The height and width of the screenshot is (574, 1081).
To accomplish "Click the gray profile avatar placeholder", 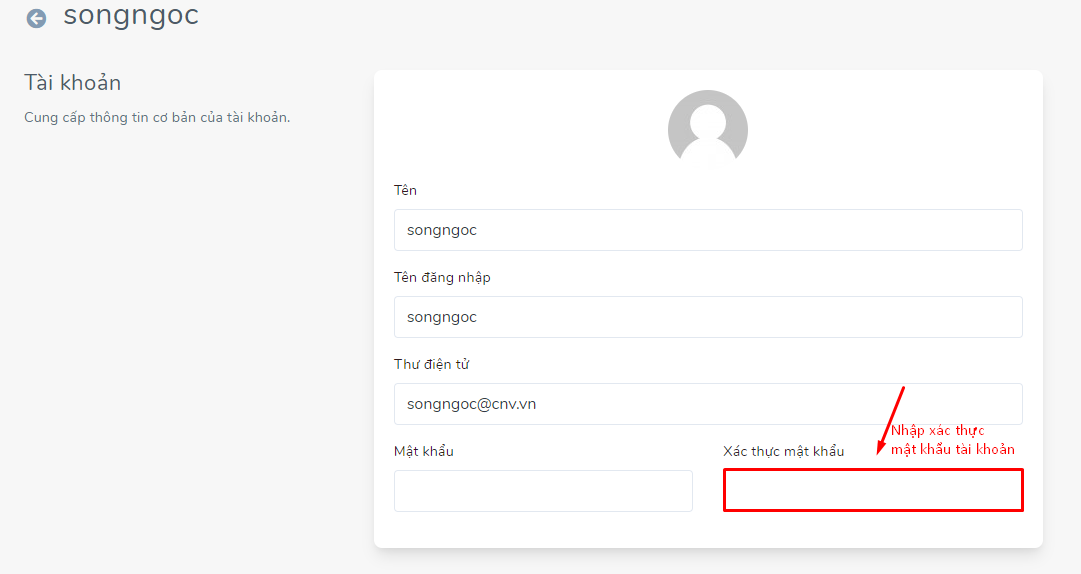I will tap(708, 129).
